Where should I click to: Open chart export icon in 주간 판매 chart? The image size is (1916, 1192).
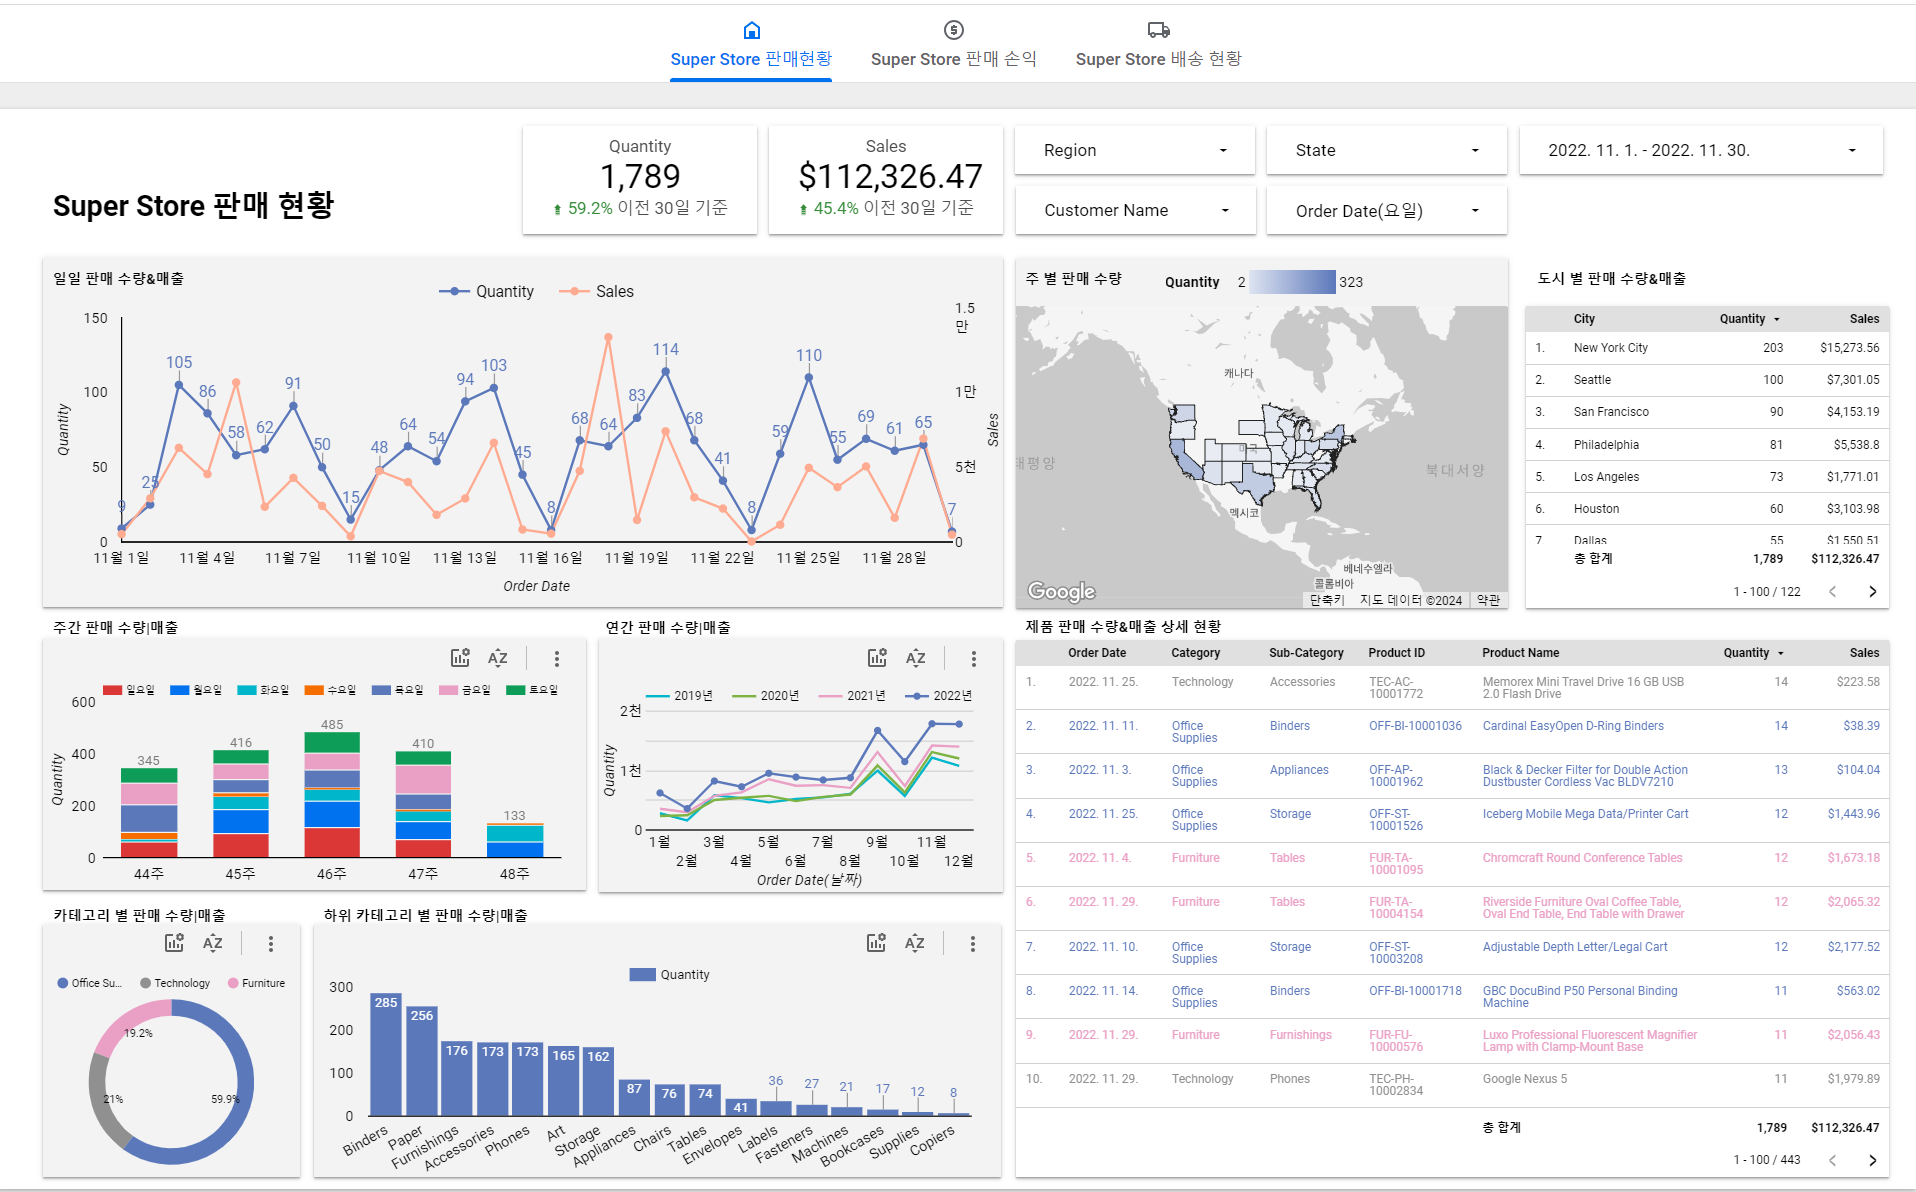[x=460, y=658]
